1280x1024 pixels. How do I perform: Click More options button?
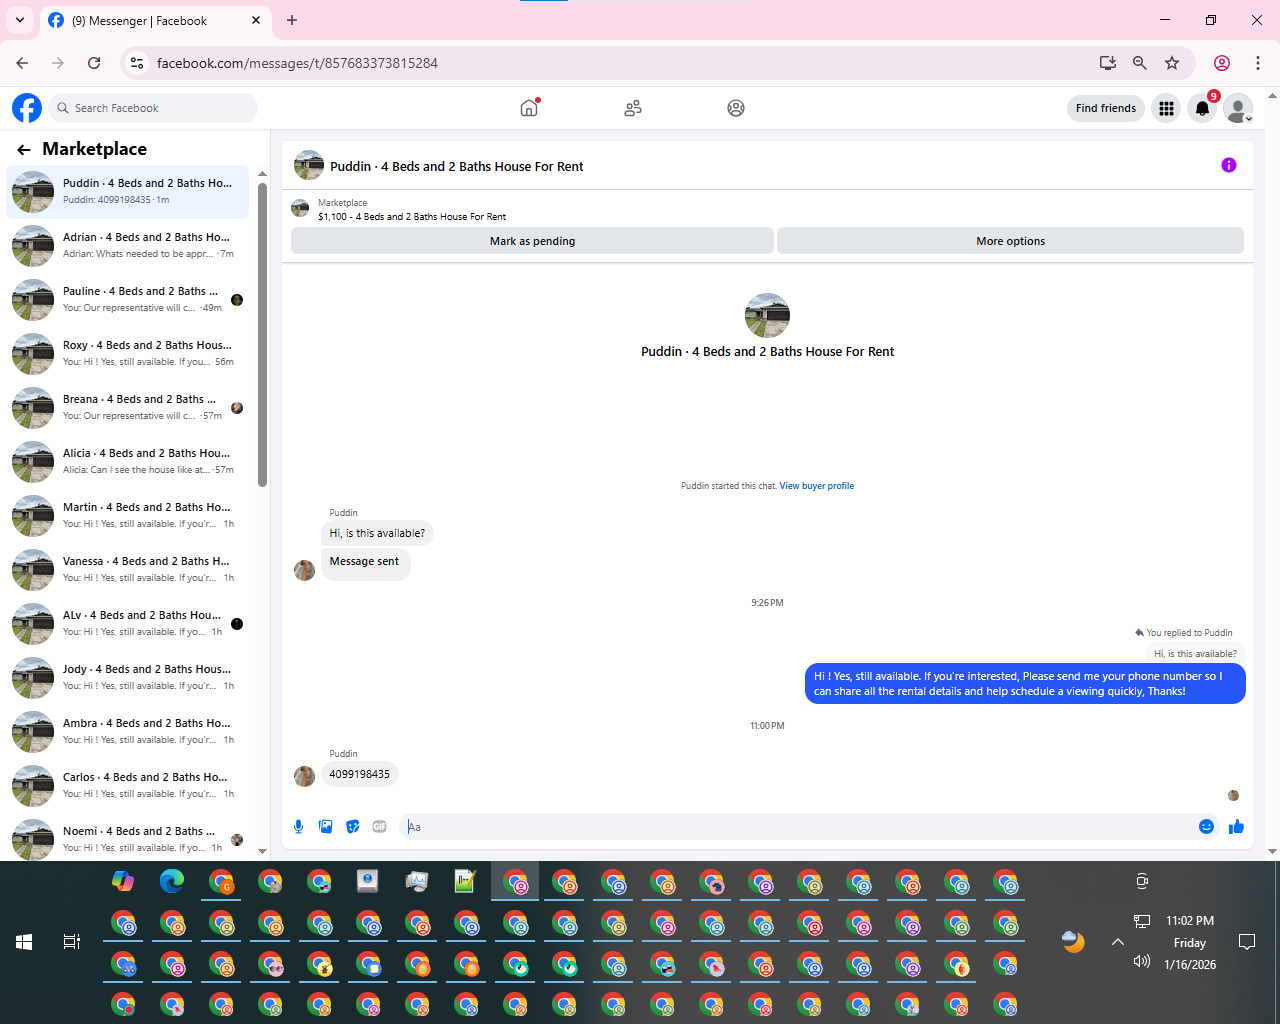1010,241
